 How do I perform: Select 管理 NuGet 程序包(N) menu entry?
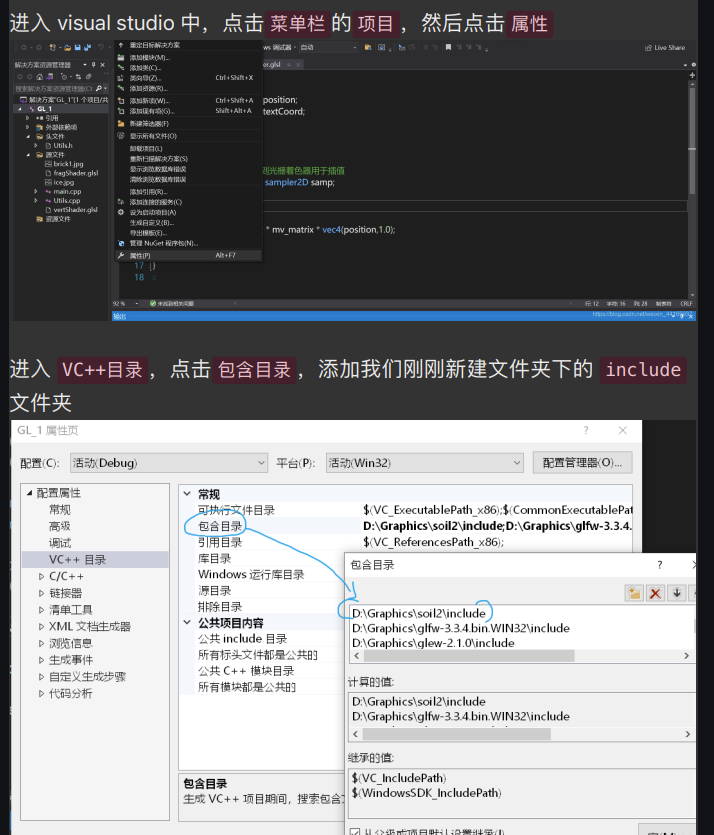[188, 243]
